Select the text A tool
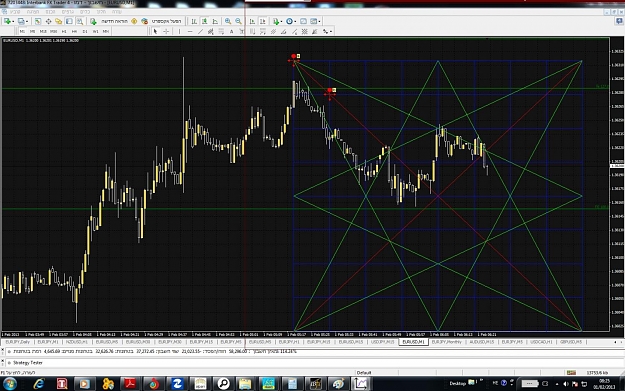Viewport: 625px width, 391px height. click(x=231, y=31)
